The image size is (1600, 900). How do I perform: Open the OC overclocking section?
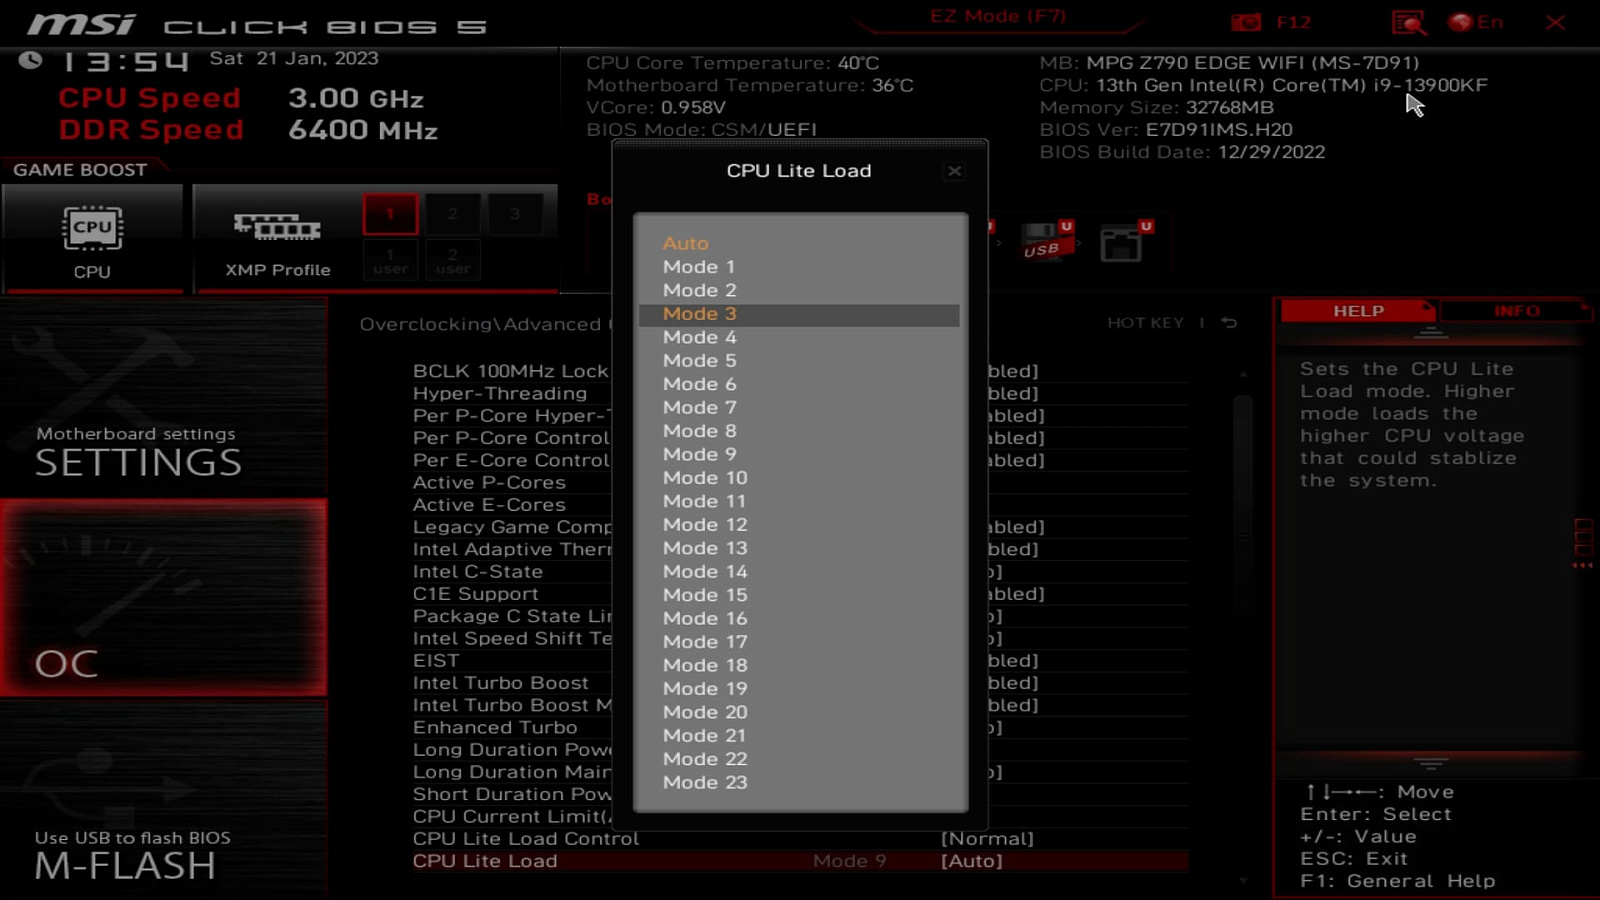[163, 598]
